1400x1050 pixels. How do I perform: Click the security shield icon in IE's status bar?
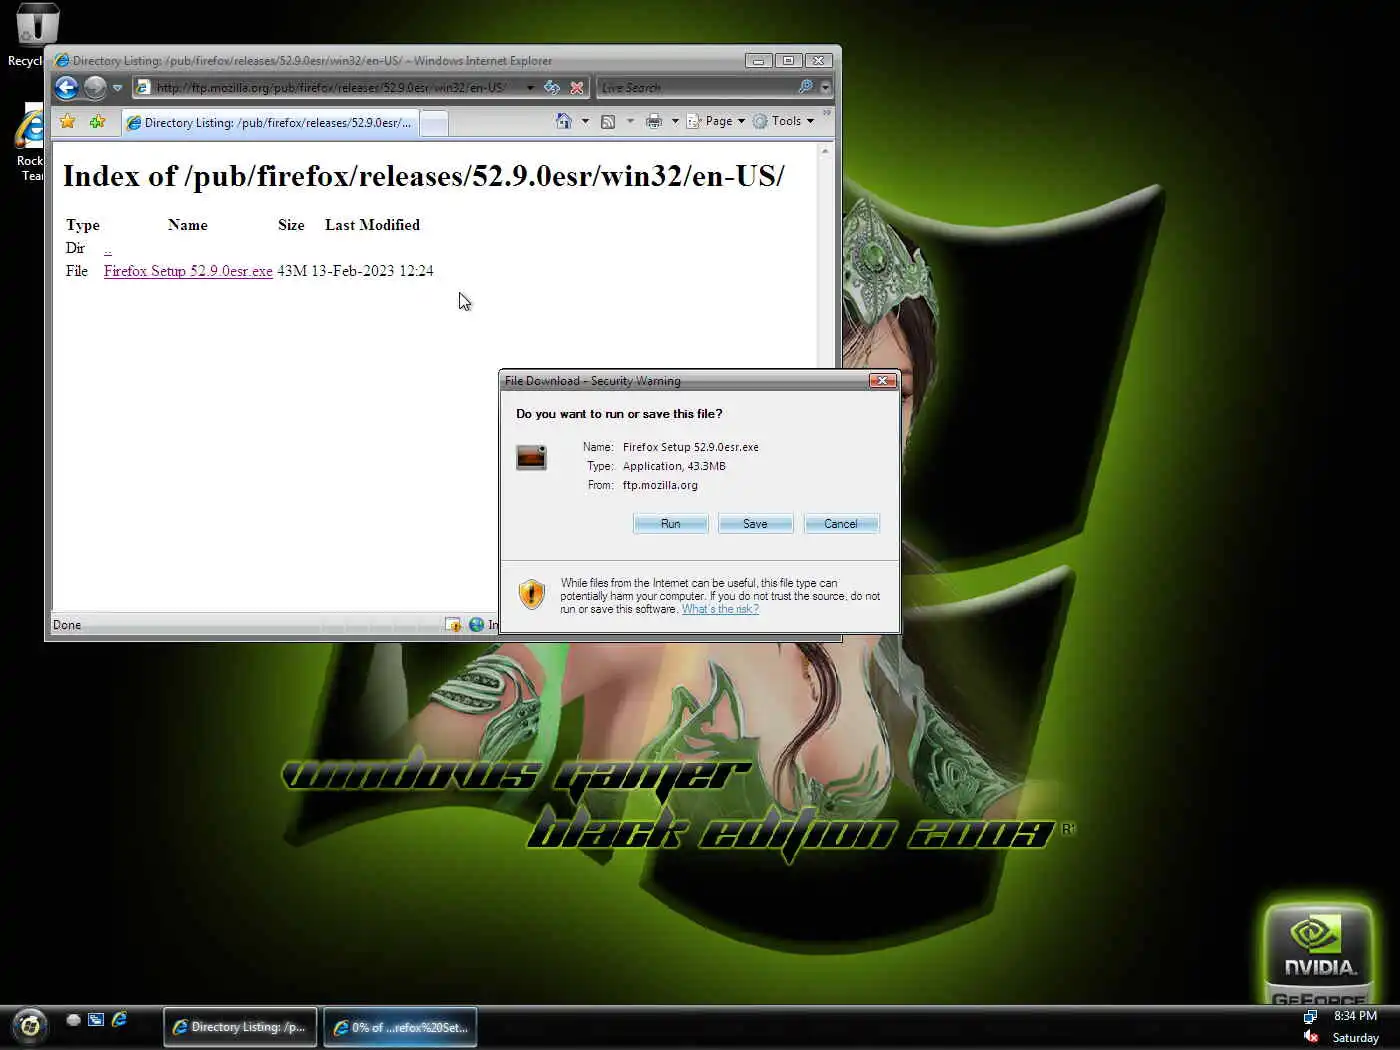click(x=453, y=625)
